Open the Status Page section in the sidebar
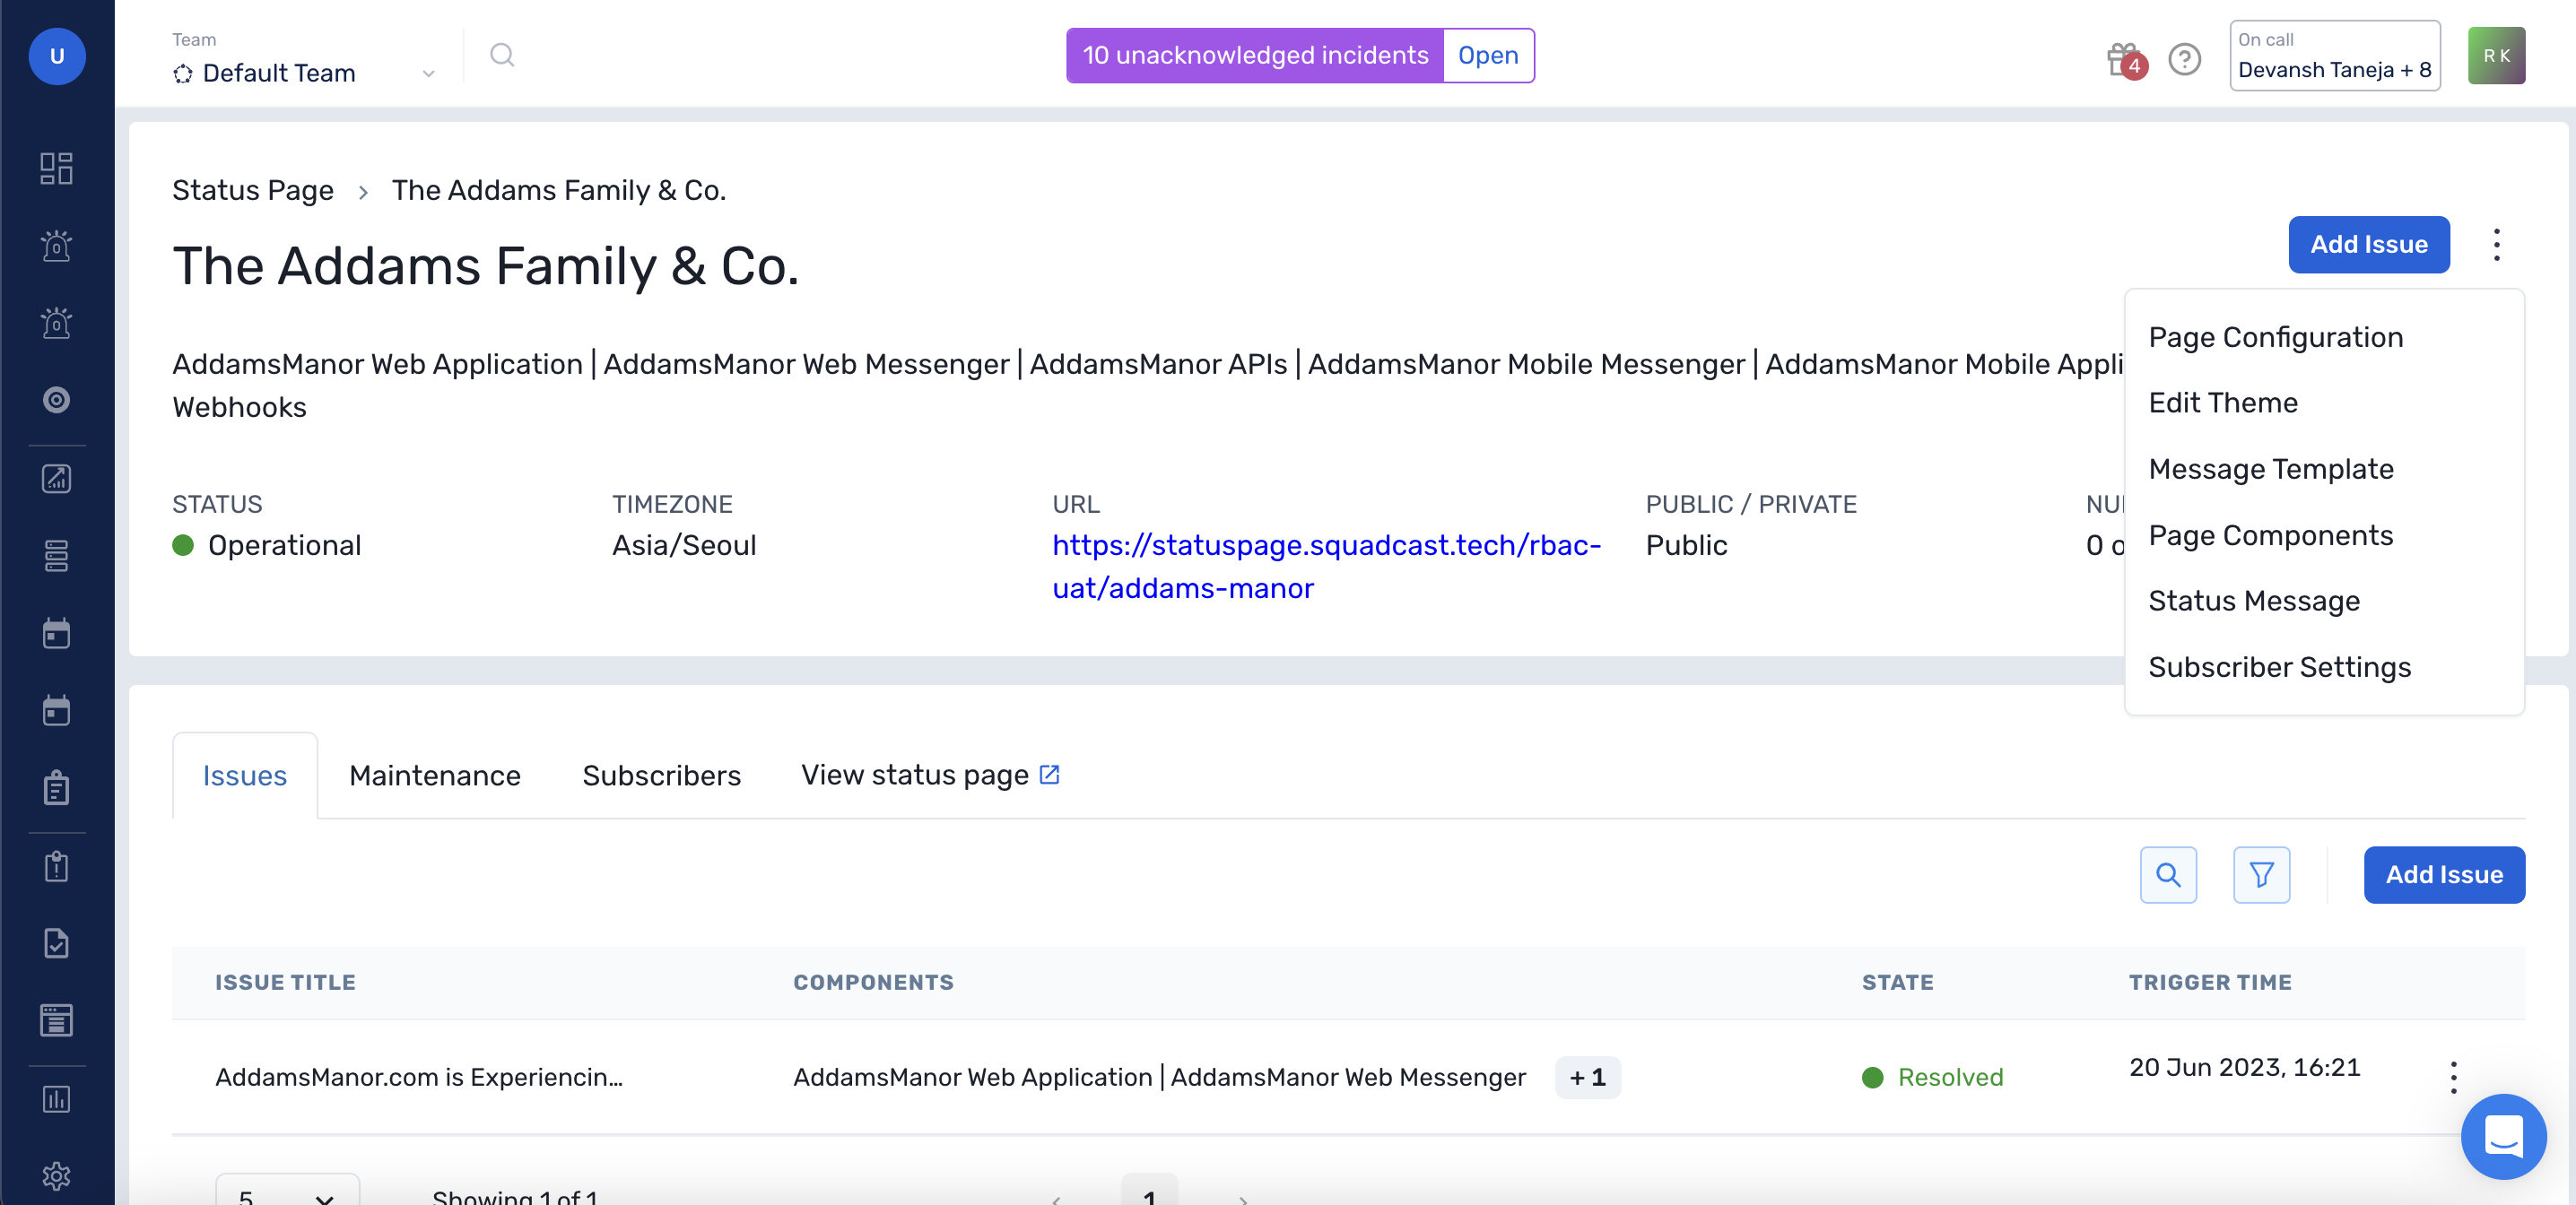 coord(56,1020)
